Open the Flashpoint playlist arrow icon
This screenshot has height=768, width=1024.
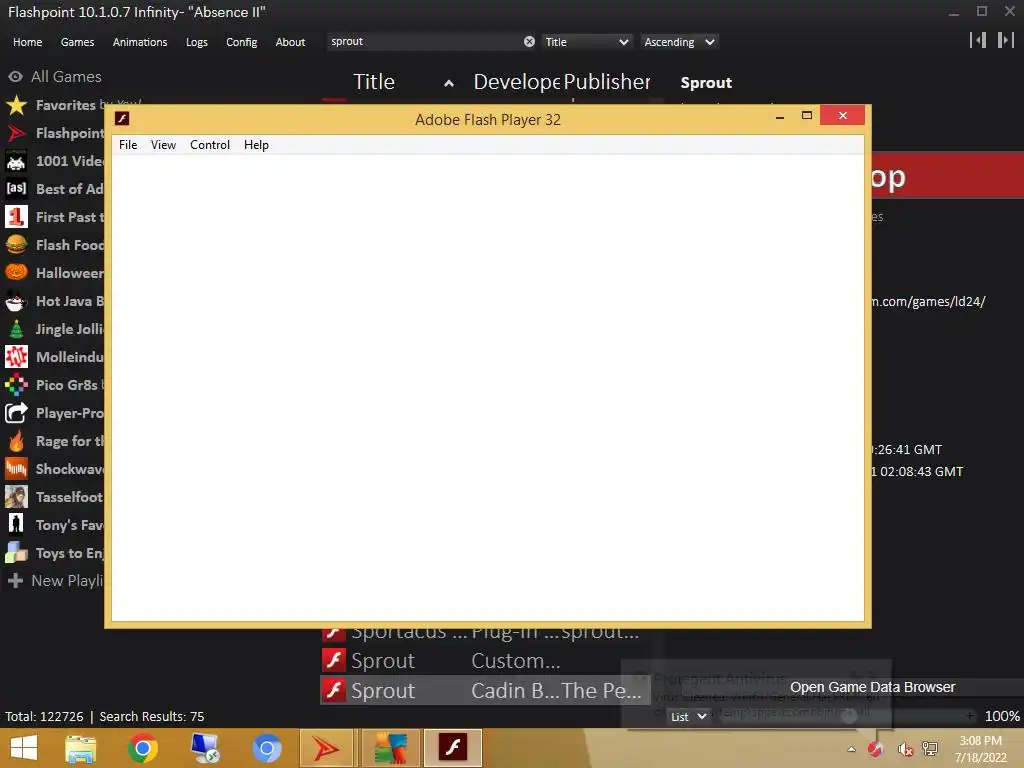click(x=16, y=133)
